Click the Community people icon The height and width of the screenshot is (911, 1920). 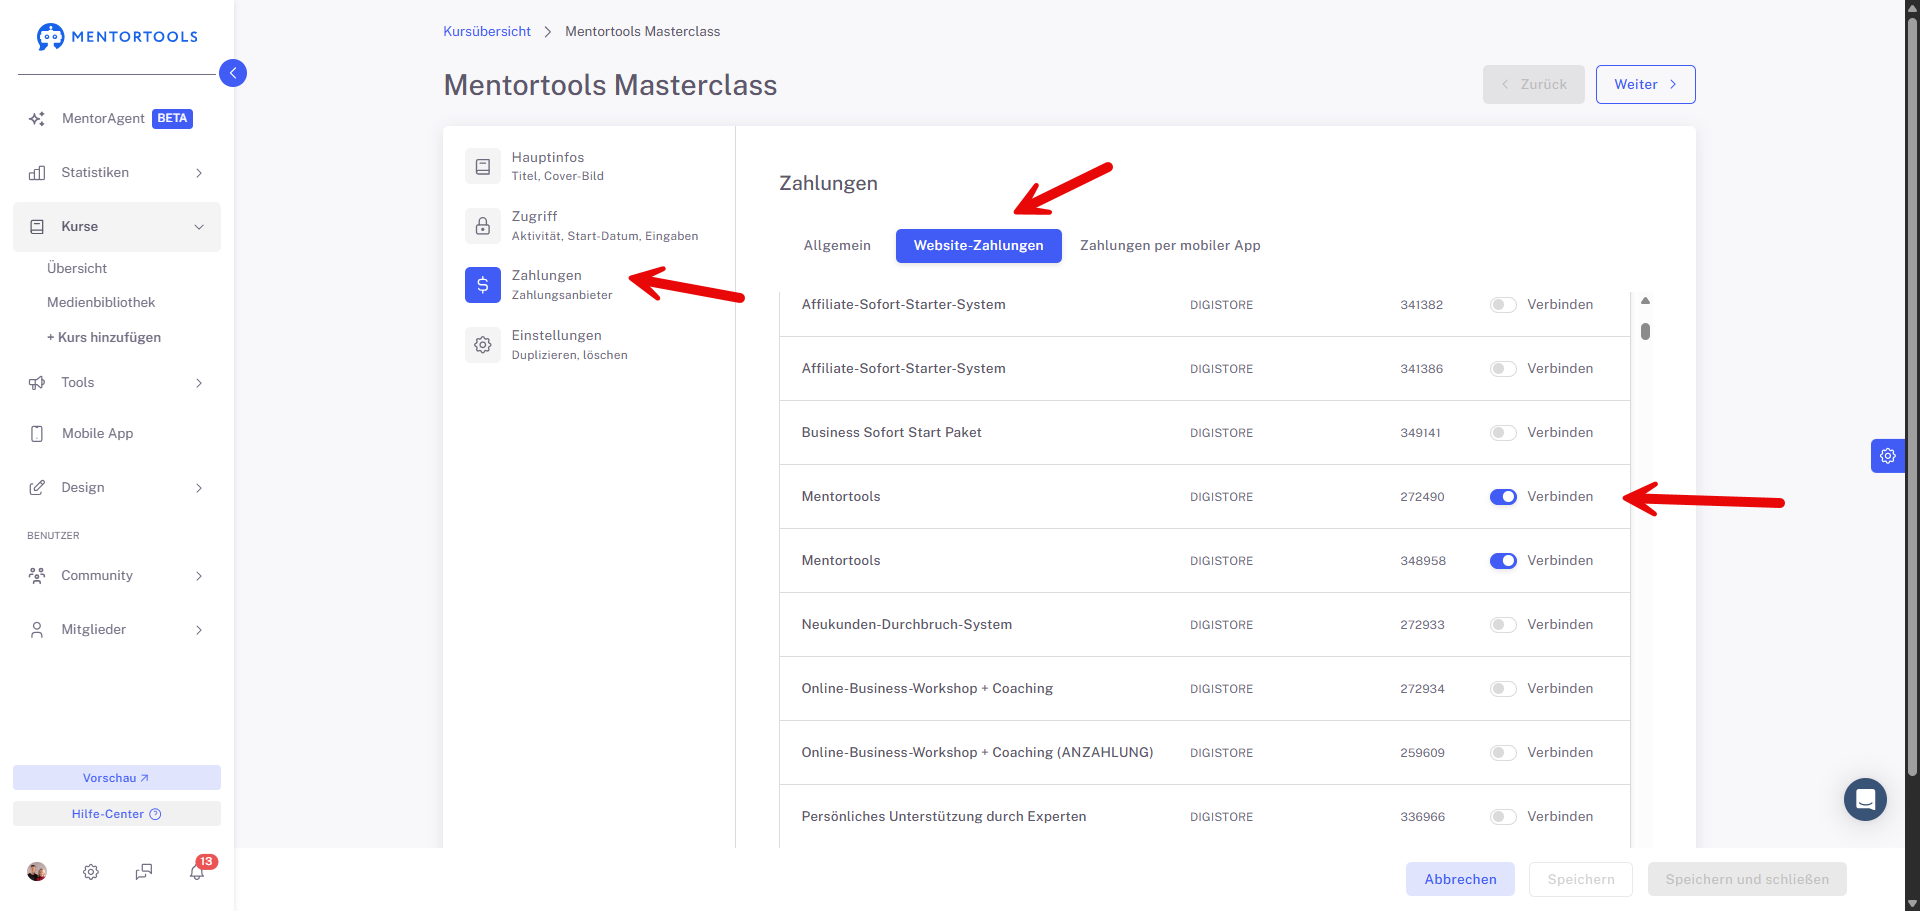(x=37, y=576)
